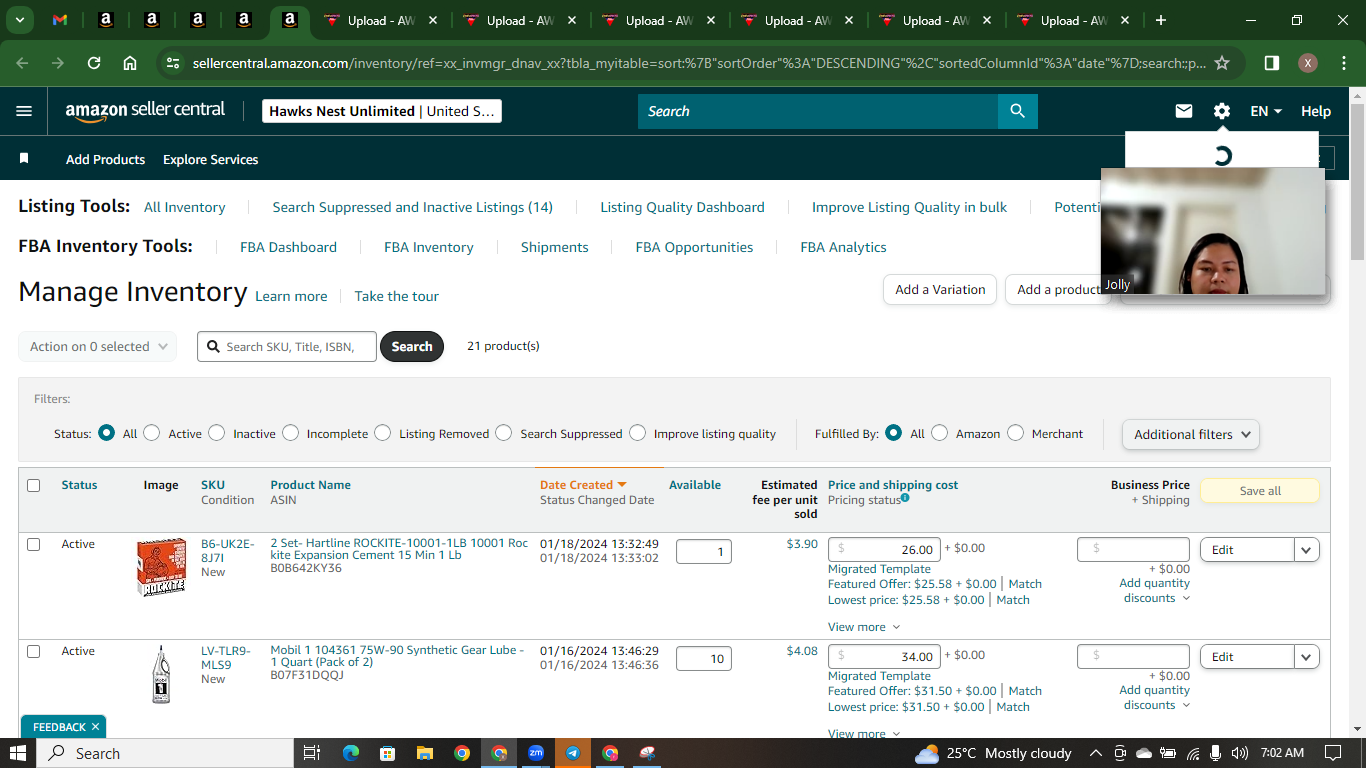Open buyer messages mail icon
Viewport: 1366px width, 768px height.
coord(1184,111)
